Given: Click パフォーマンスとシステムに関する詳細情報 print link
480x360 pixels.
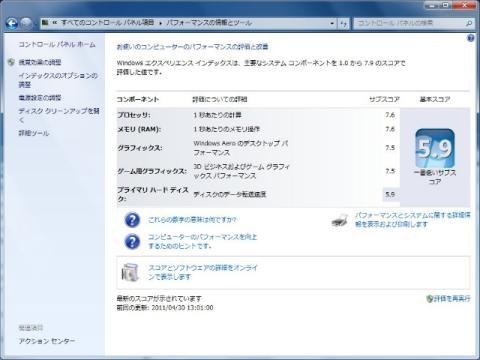Looking at the screenshot, I should pyautogui.click(x=413, y=220).
